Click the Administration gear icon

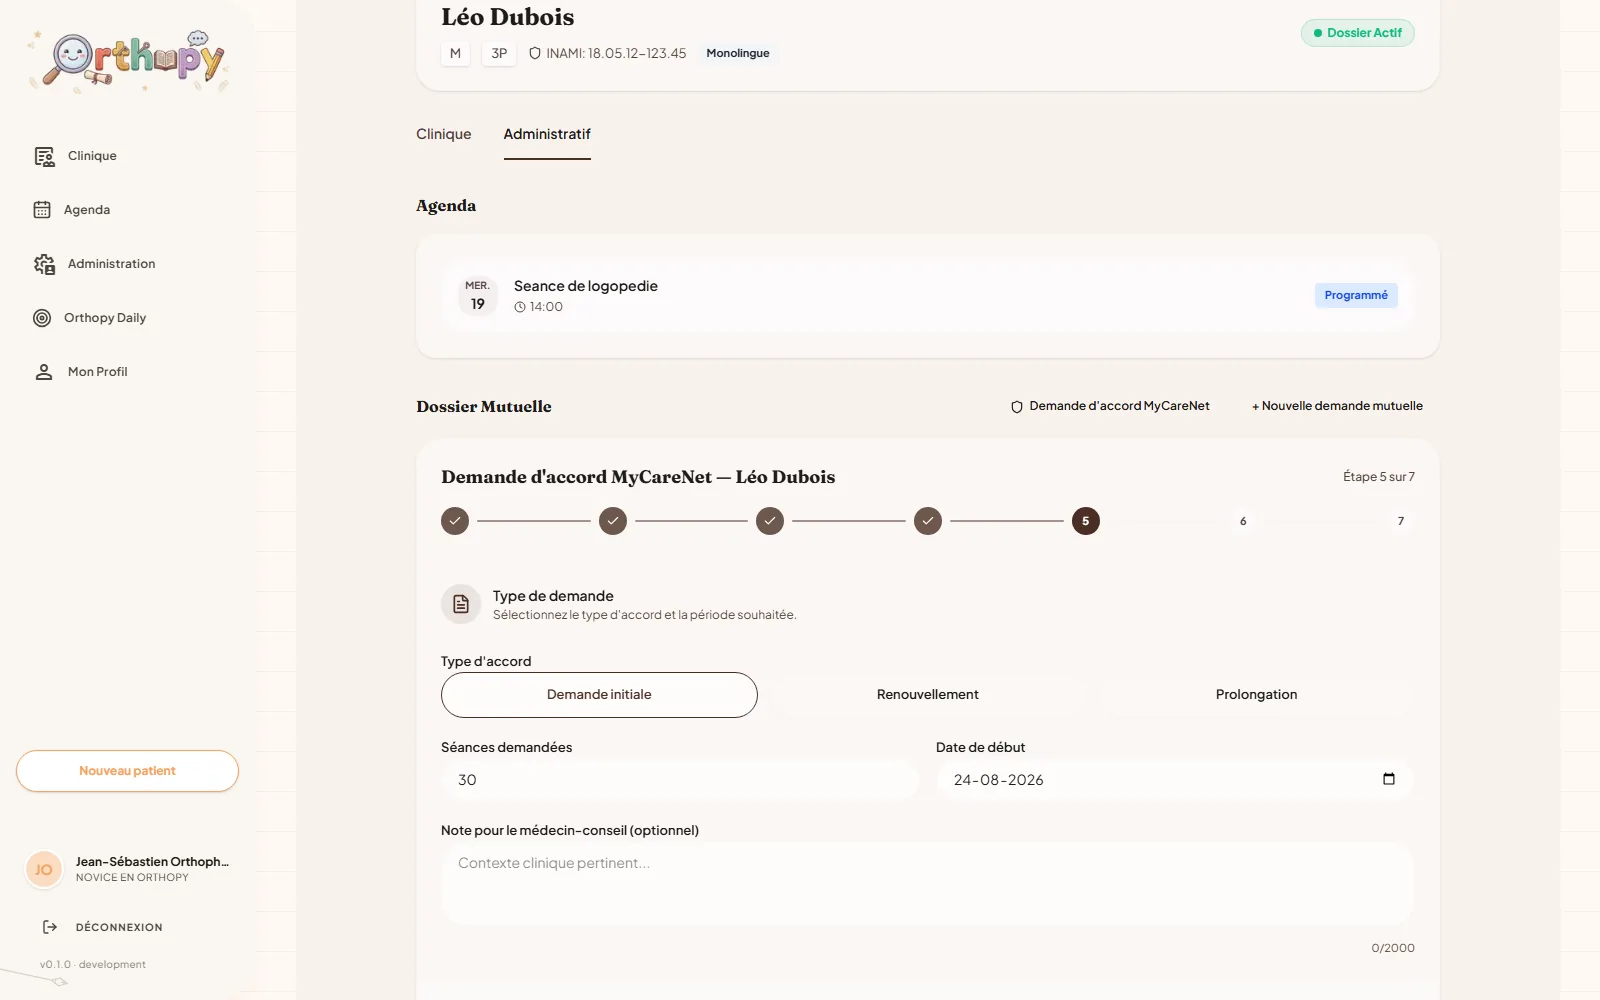pos(44,264)
